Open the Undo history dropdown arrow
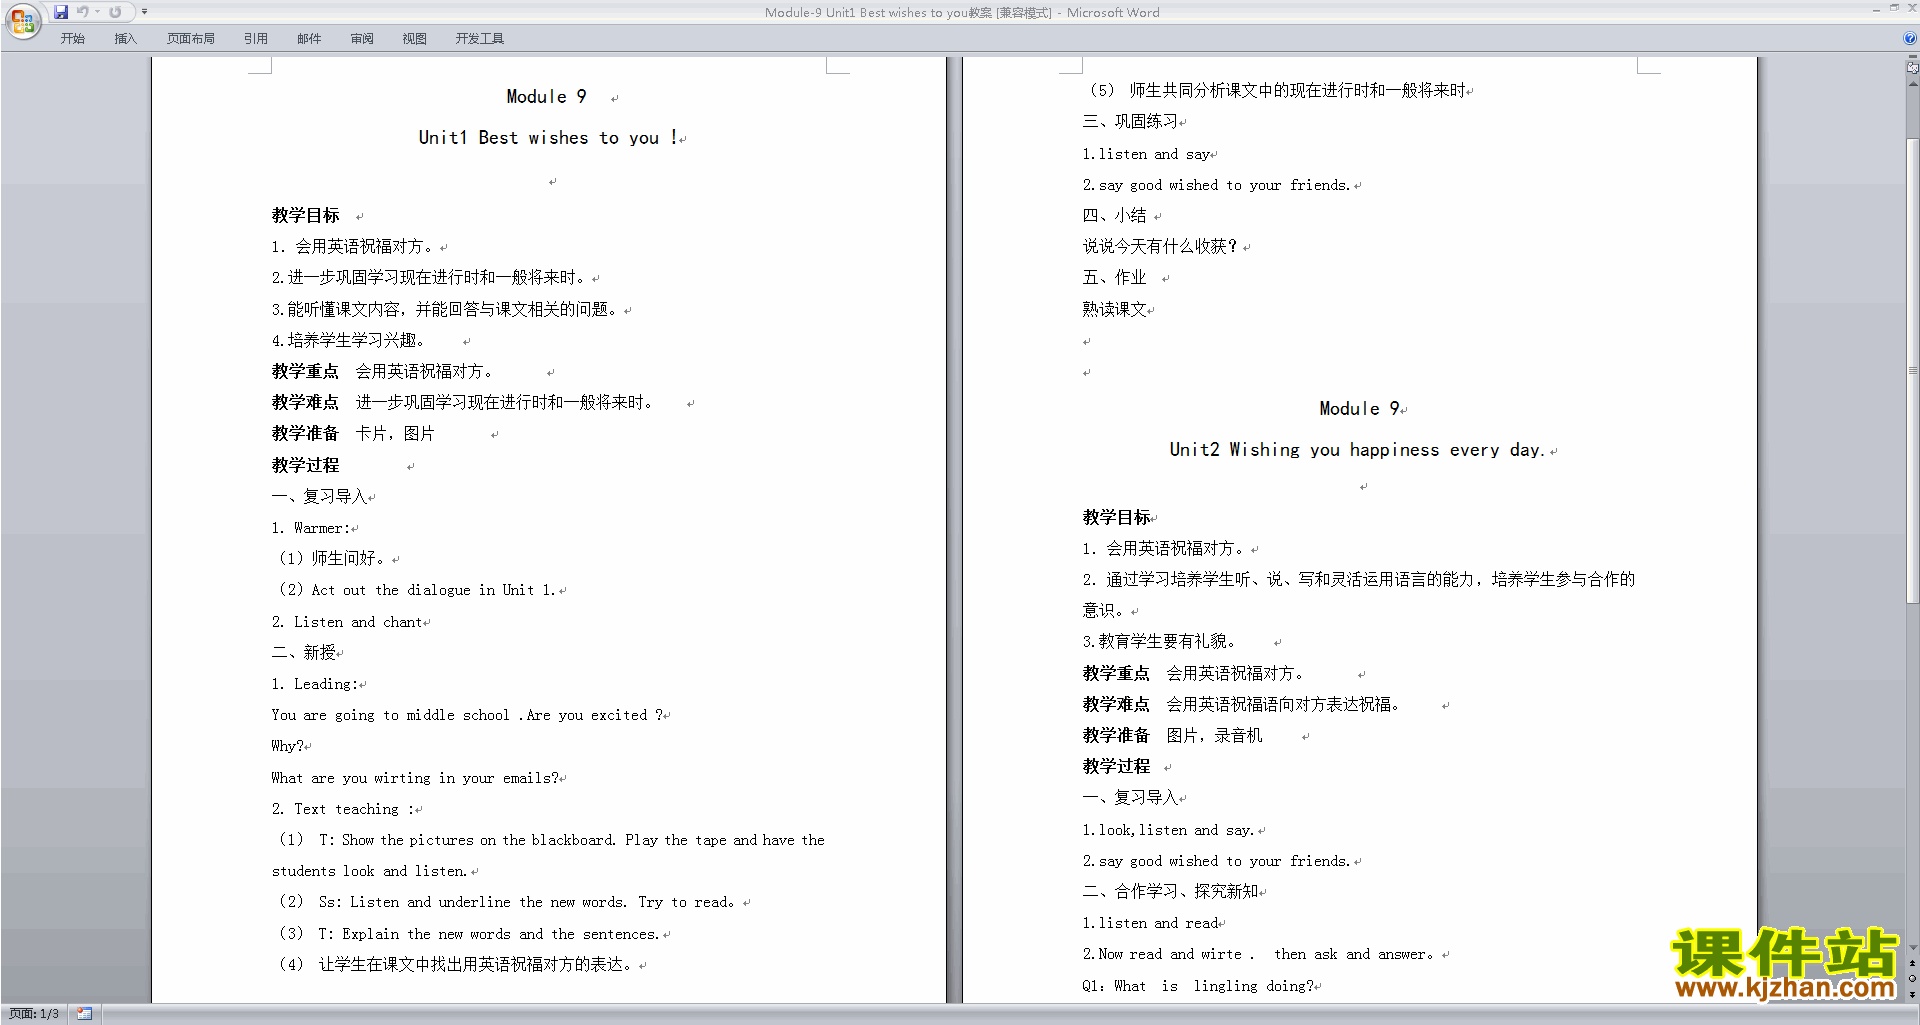 point(98,12)
